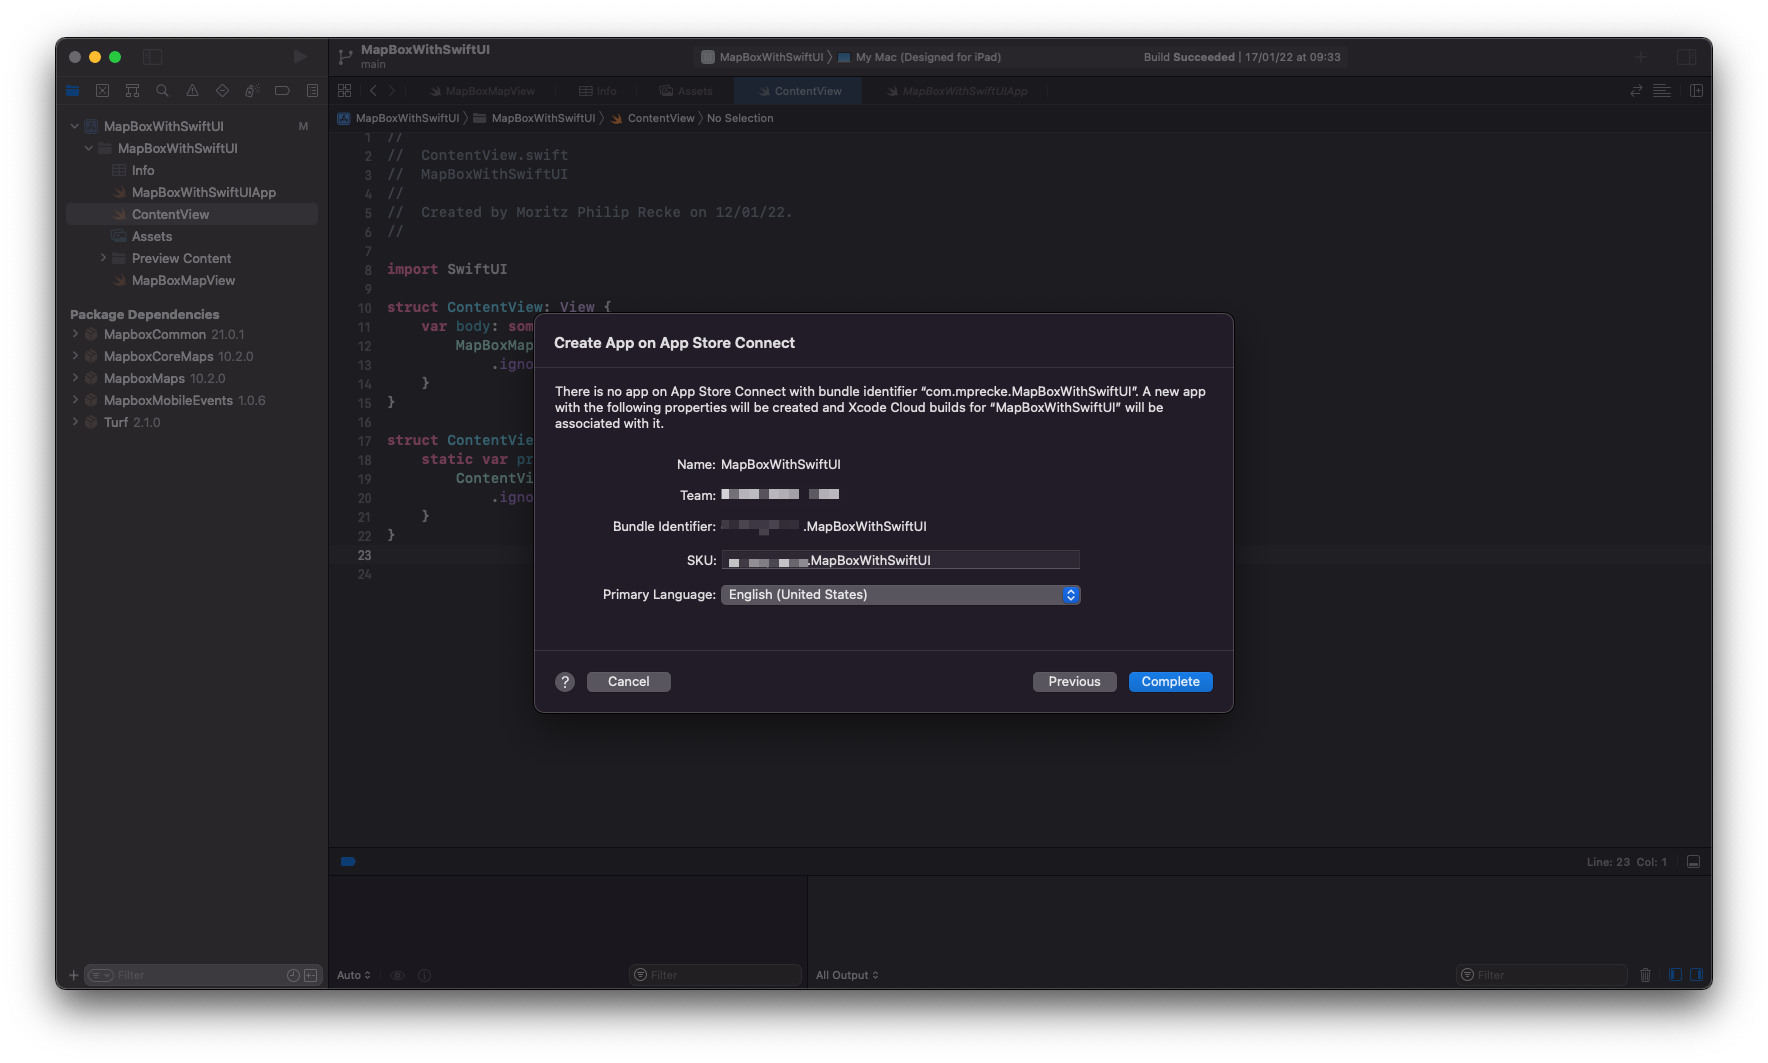Click the help question mark button
Screen dimensions: 1768x1063
click(565, 682)
